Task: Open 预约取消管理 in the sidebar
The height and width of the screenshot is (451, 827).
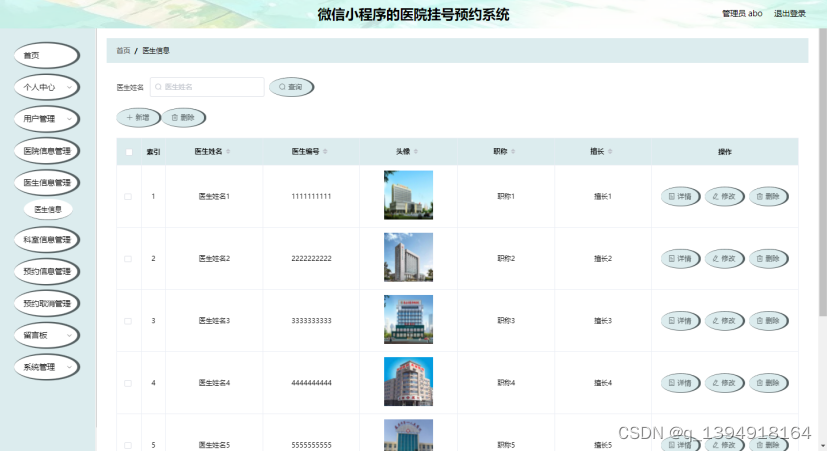Action: (46, 303)
